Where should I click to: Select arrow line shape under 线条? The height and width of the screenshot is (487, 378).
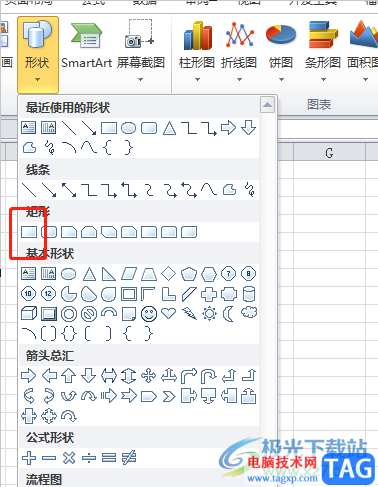pos(49,190)
